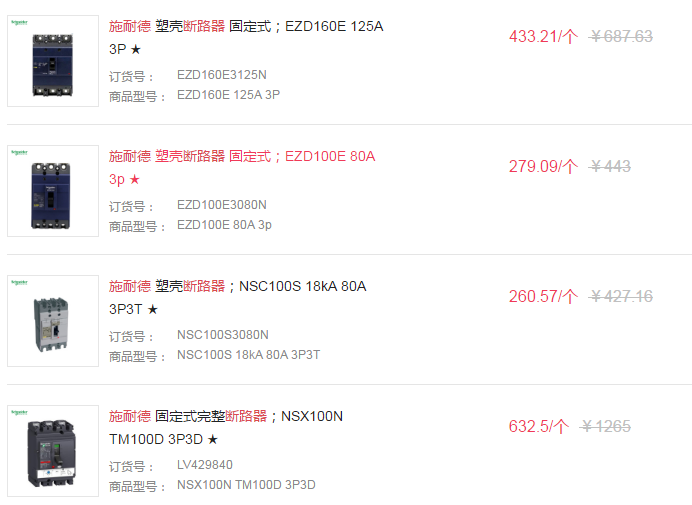Open the NSX100N TM100D breaker product image

[x=53, y=451]
